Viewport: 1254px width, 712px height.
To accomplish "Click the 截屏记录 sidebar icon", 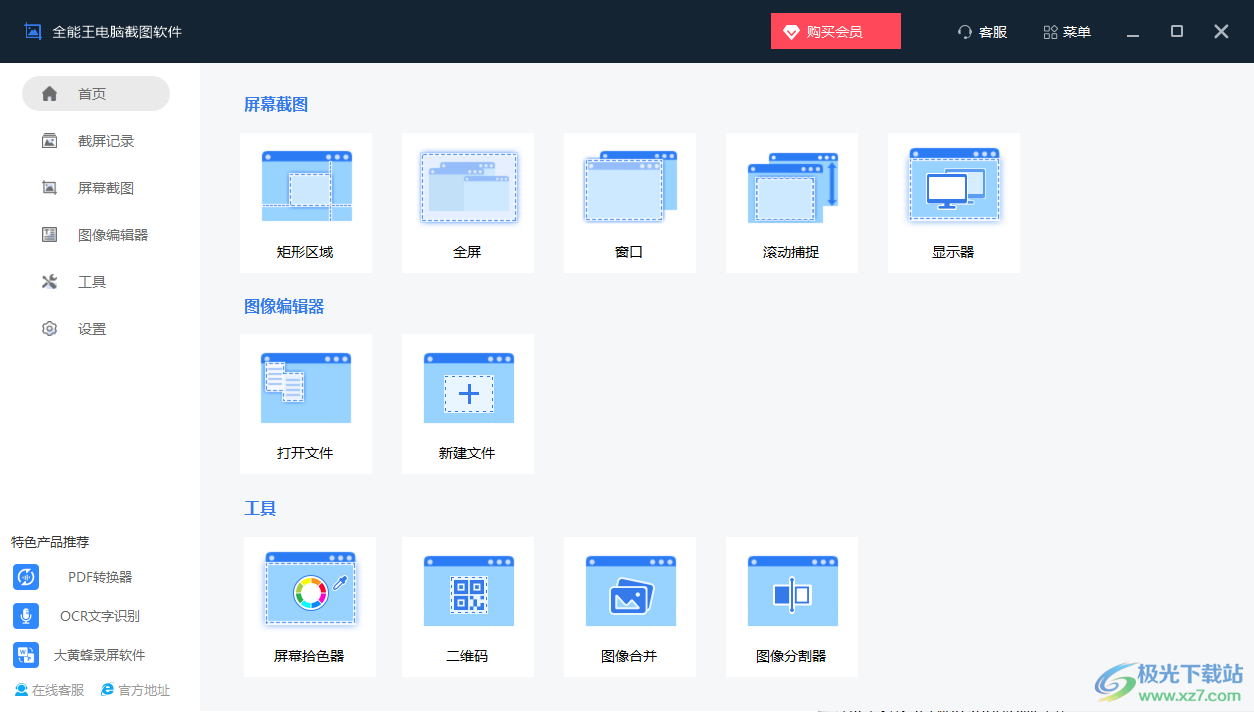I will tap(49, 141).
